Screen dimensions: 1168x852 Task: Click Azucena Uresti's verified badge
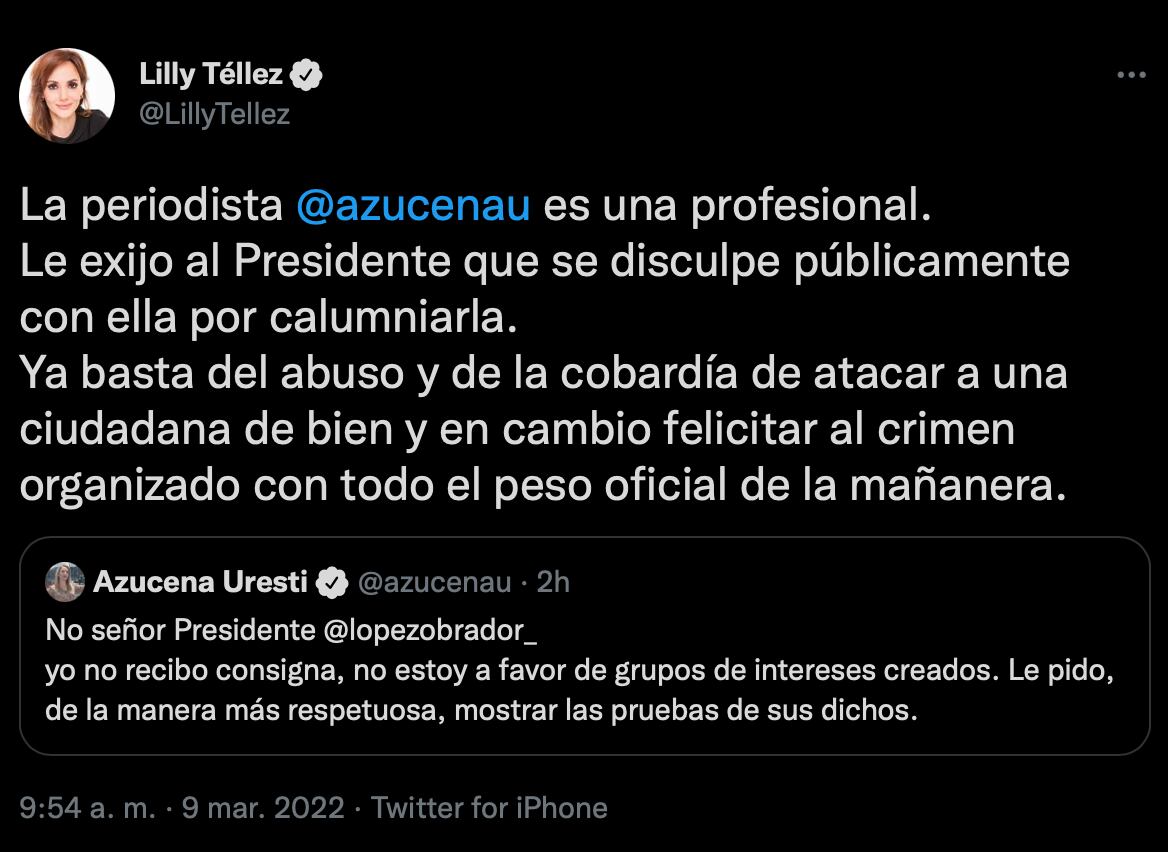tap(331, 582)
